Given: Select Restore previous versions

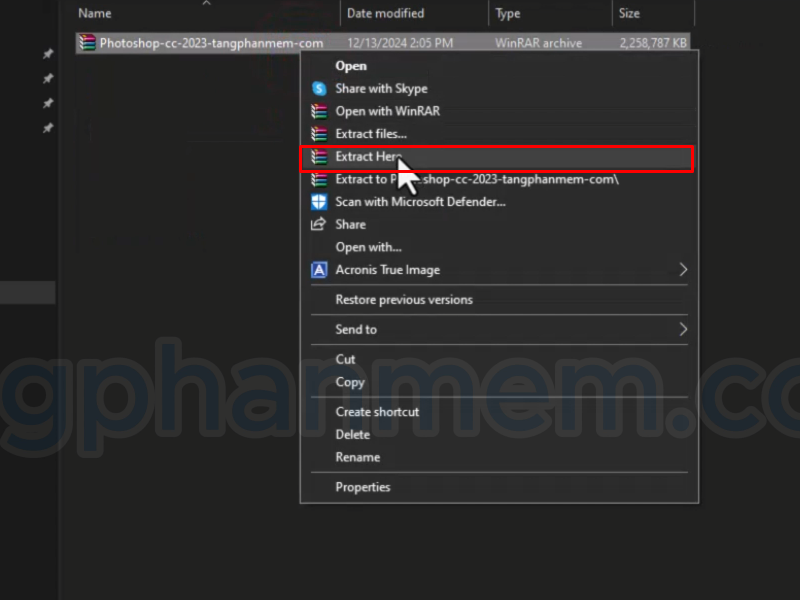Looking at the screenshot, I should click(x=404, y=300).
